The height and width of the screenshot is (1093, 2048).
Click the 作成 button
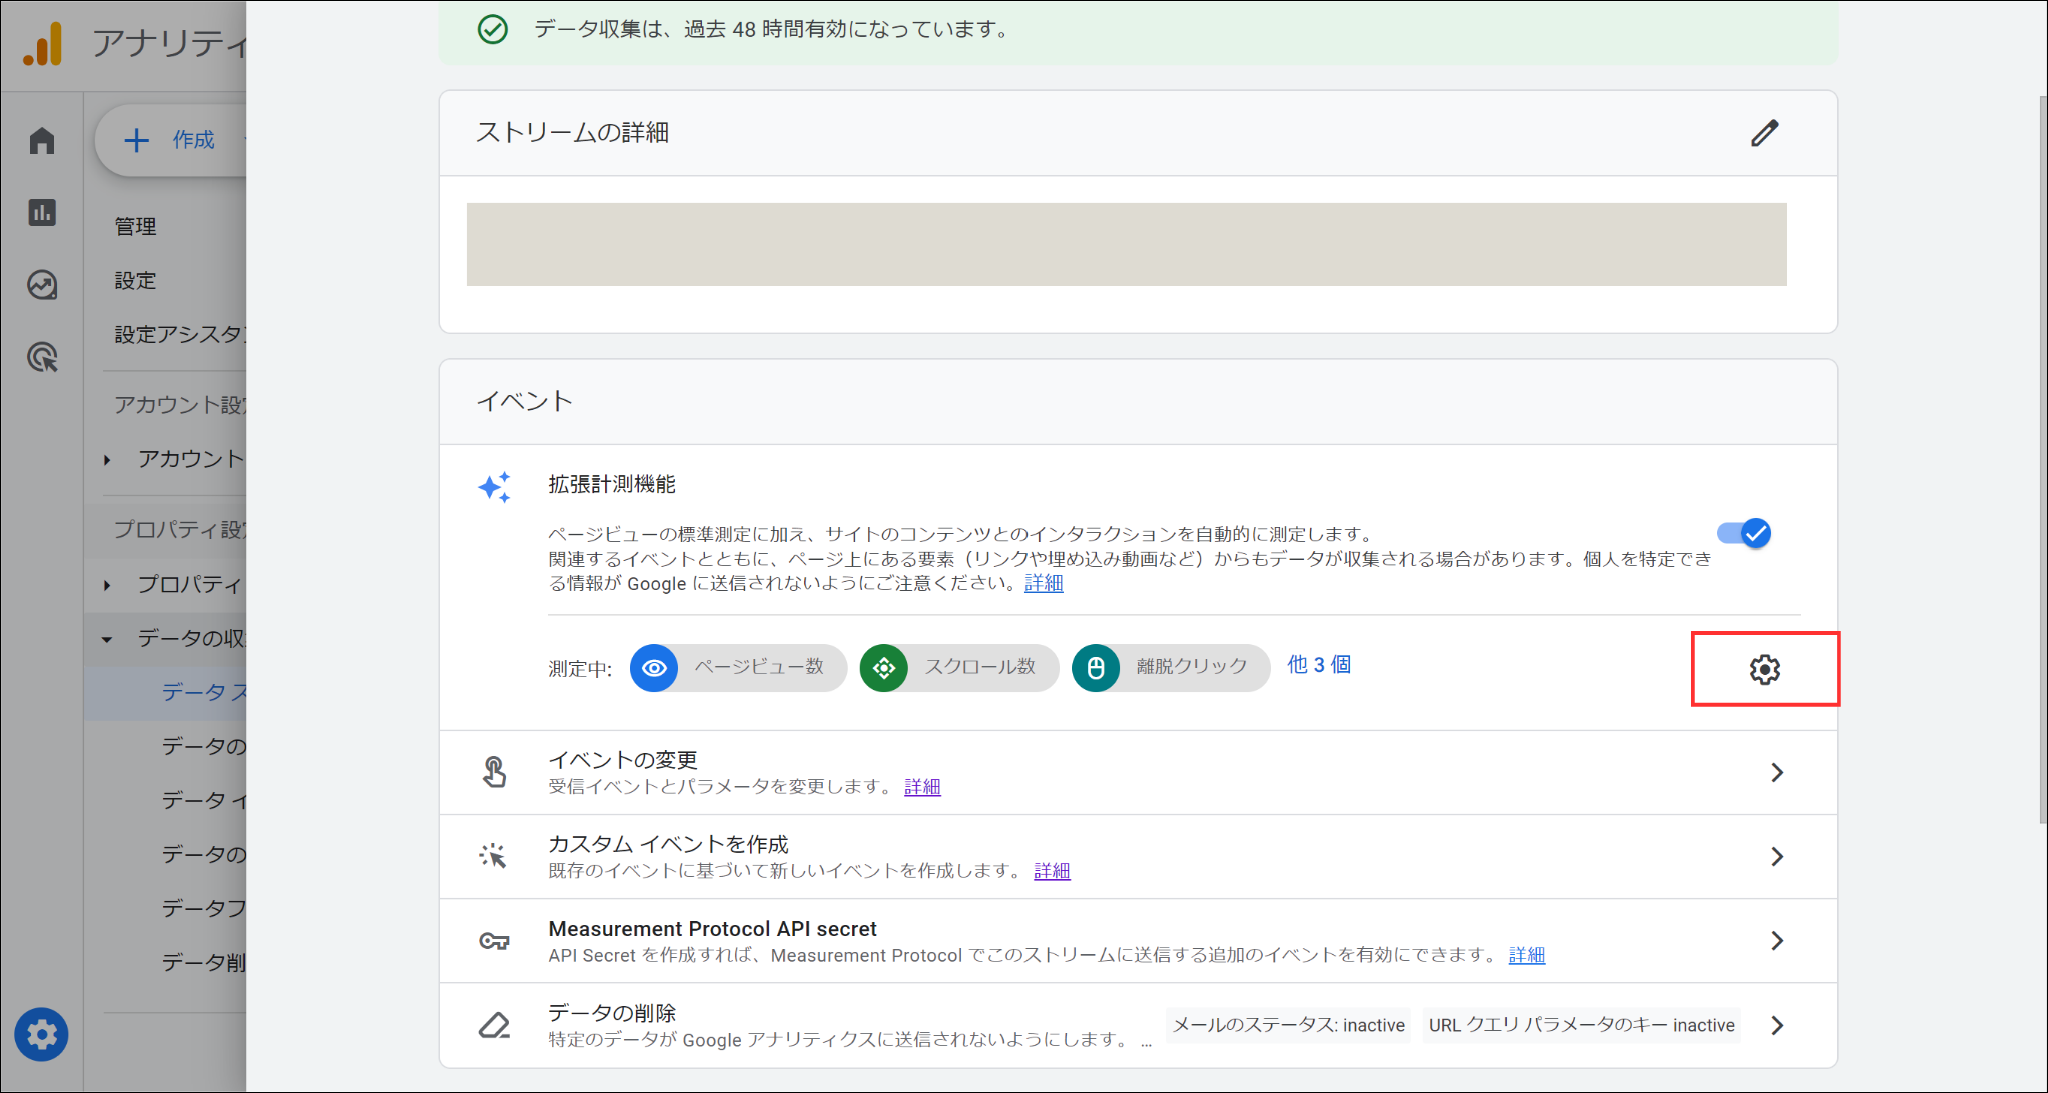coord(172,140)
